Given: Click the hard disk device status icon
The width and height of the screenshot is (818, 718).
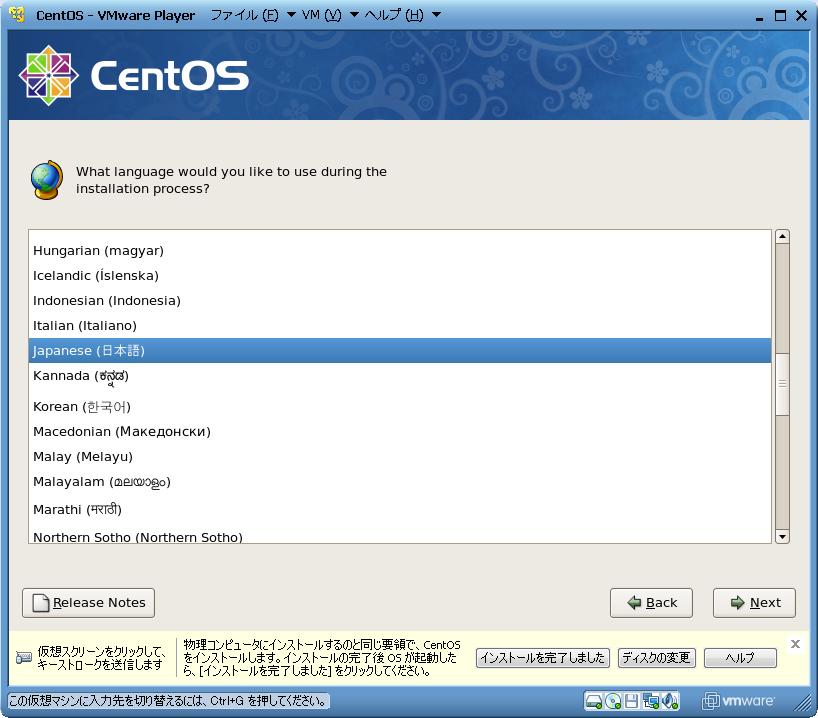Looking at the screenshot, I should (594, 701).
